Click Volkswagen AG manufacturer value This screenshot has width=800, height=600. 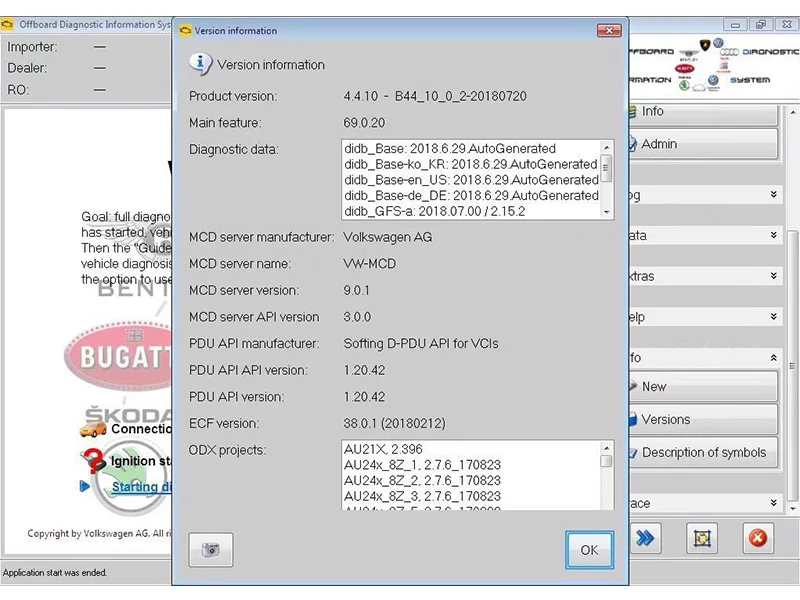(388, 237)
